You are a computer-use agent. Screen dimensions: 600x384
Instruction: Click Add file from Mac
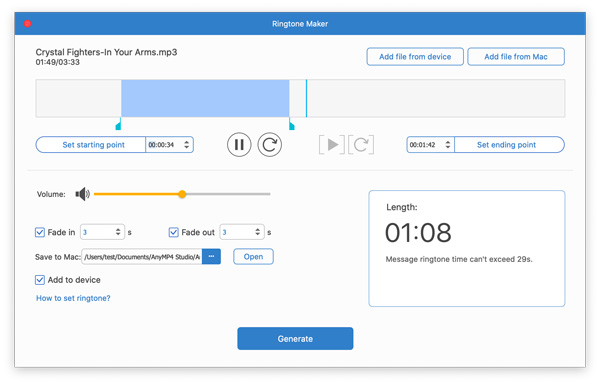pos(516,57)
